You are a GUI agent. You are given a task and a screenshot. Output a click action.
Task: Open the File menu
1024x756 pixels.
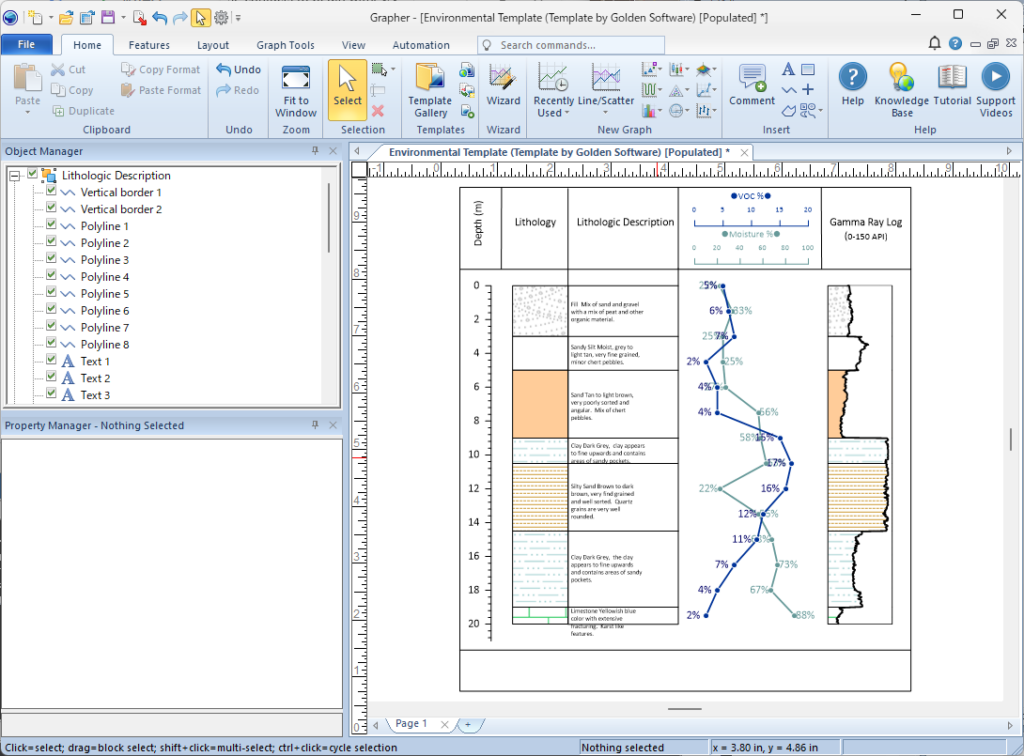(x=27, y=45)
